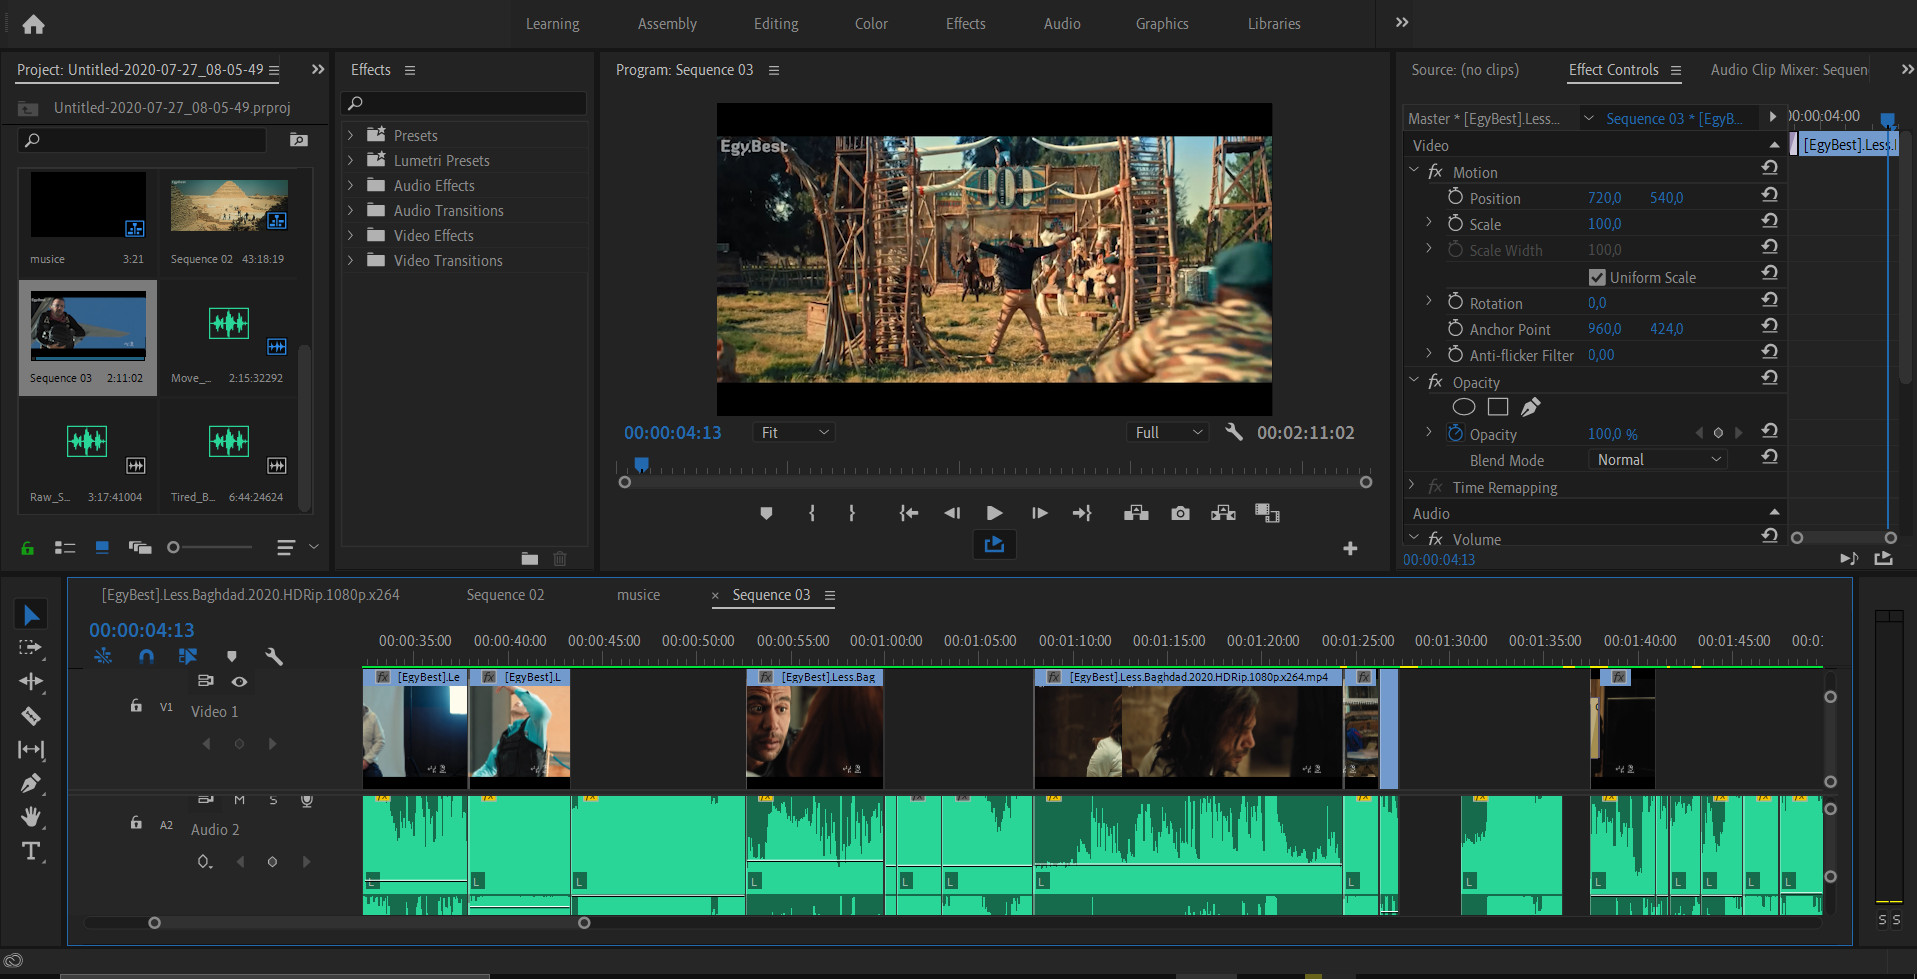Click the Project panel thumbnail zoom slider
Screen dimensions: 1917x979
click(174, 547)
